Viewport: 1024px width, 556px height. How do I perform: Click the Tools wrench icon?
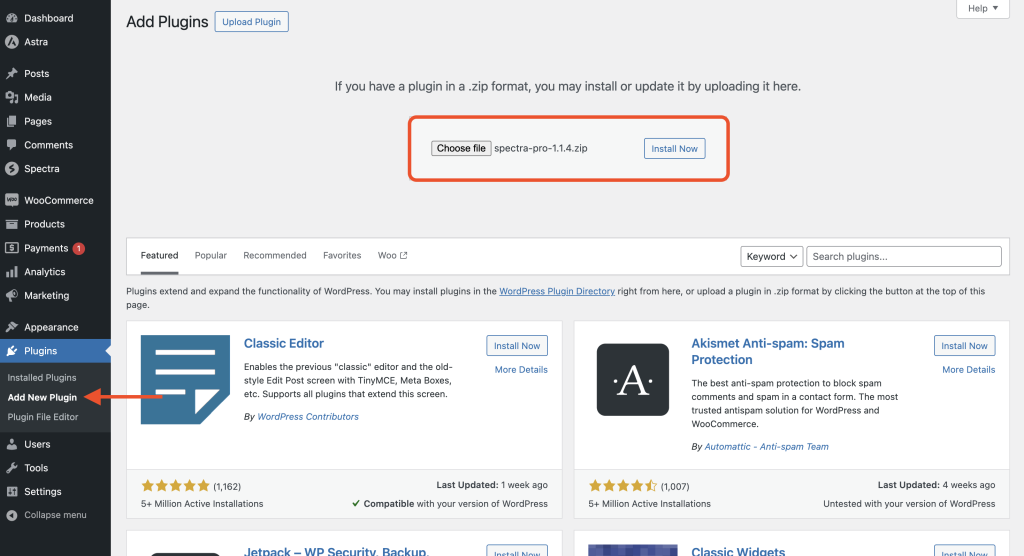pos(12,468)
